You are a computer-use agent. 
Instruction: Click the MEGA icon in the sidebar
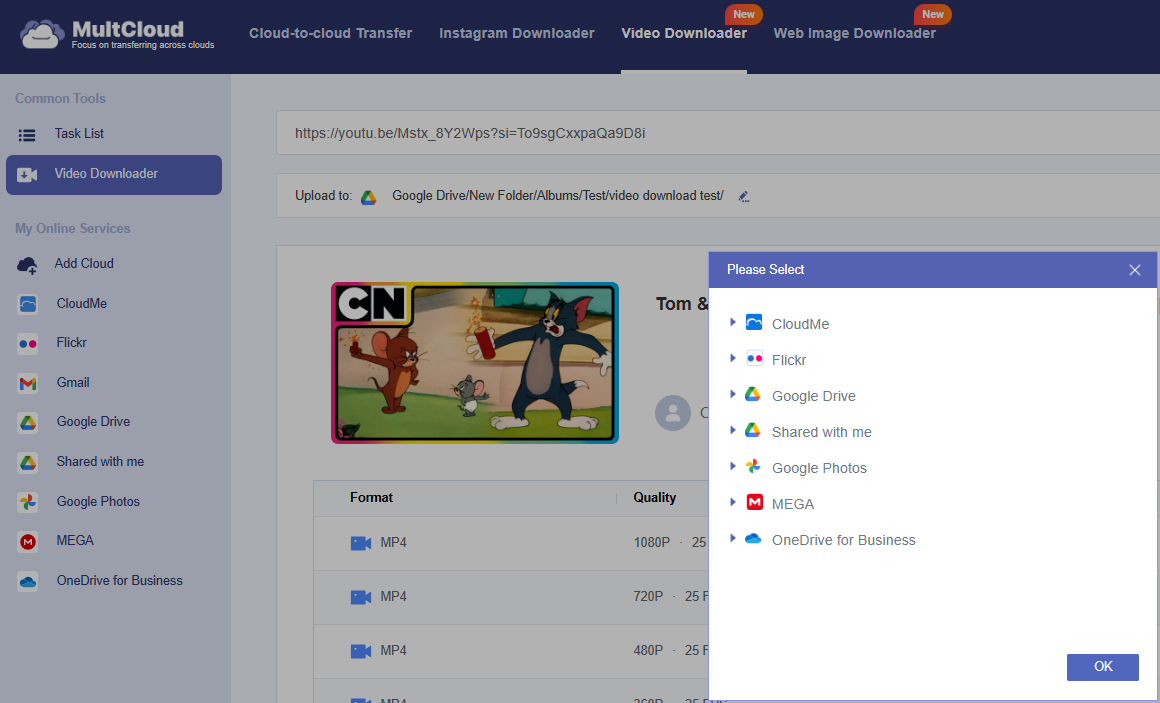(28, 542)
